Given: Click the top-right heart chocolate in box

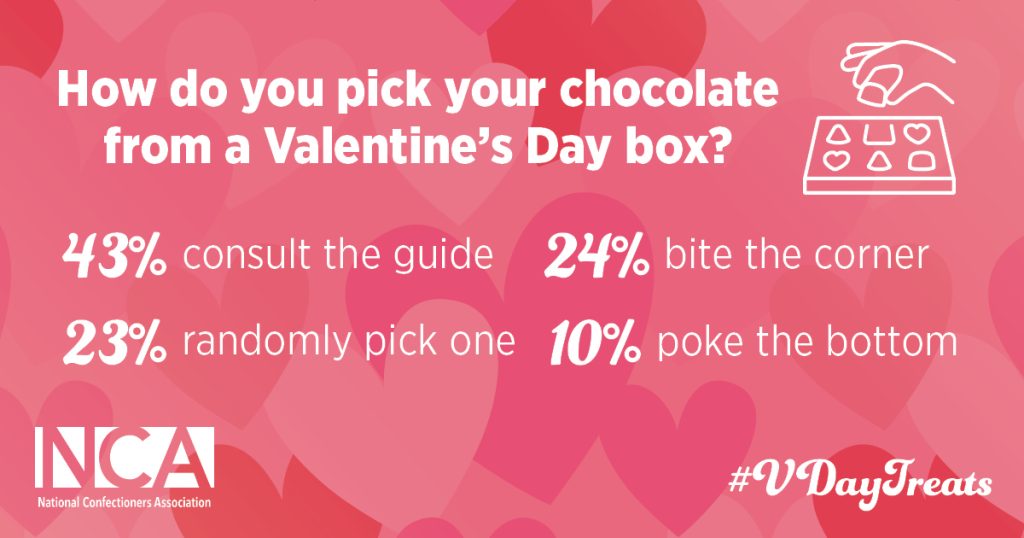Looking at the screenshot, I should pos(916,134).
